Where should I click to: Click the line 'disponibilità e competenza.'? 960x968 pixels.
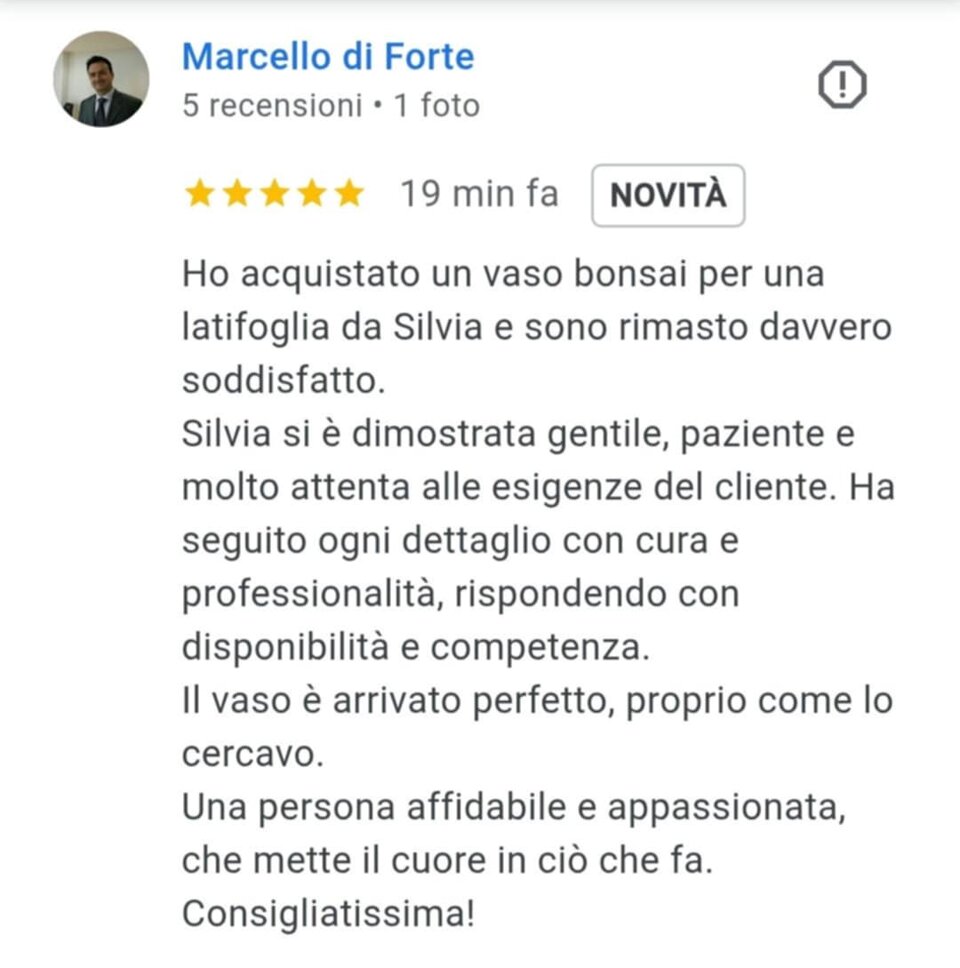tap(416, 648)
